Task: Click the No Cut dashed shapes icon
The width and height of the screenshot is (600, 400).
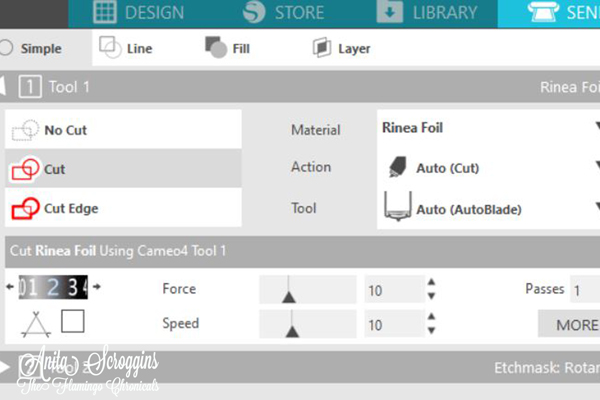Action: (x=25, y=130)
